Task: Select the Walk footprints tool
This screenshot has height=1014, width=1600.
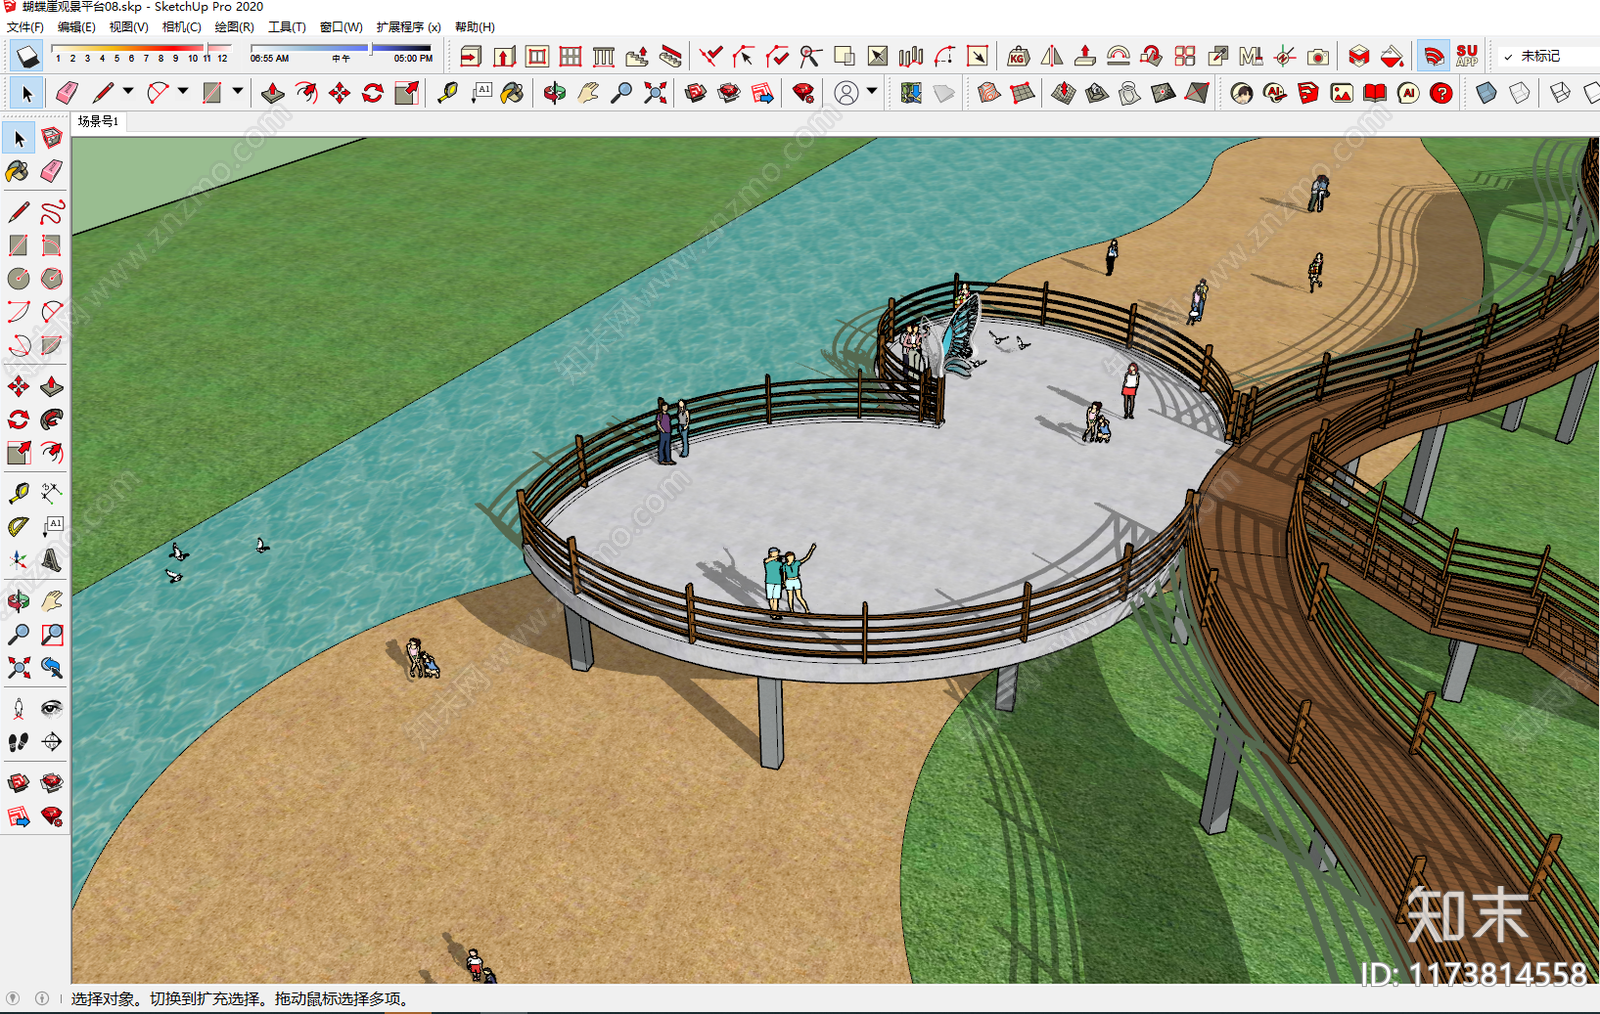Action: [19, 742]
